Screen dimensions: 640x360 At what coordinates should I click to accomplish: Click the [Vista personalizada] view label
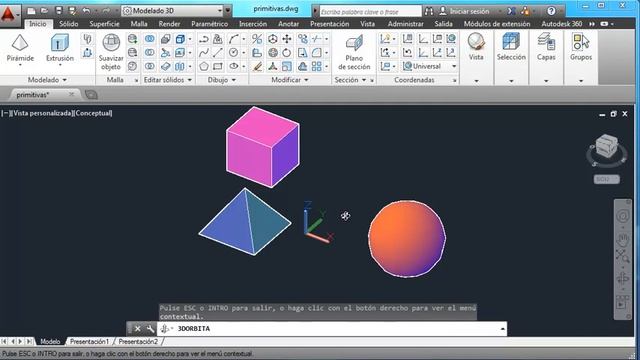[x=42, y=113]
